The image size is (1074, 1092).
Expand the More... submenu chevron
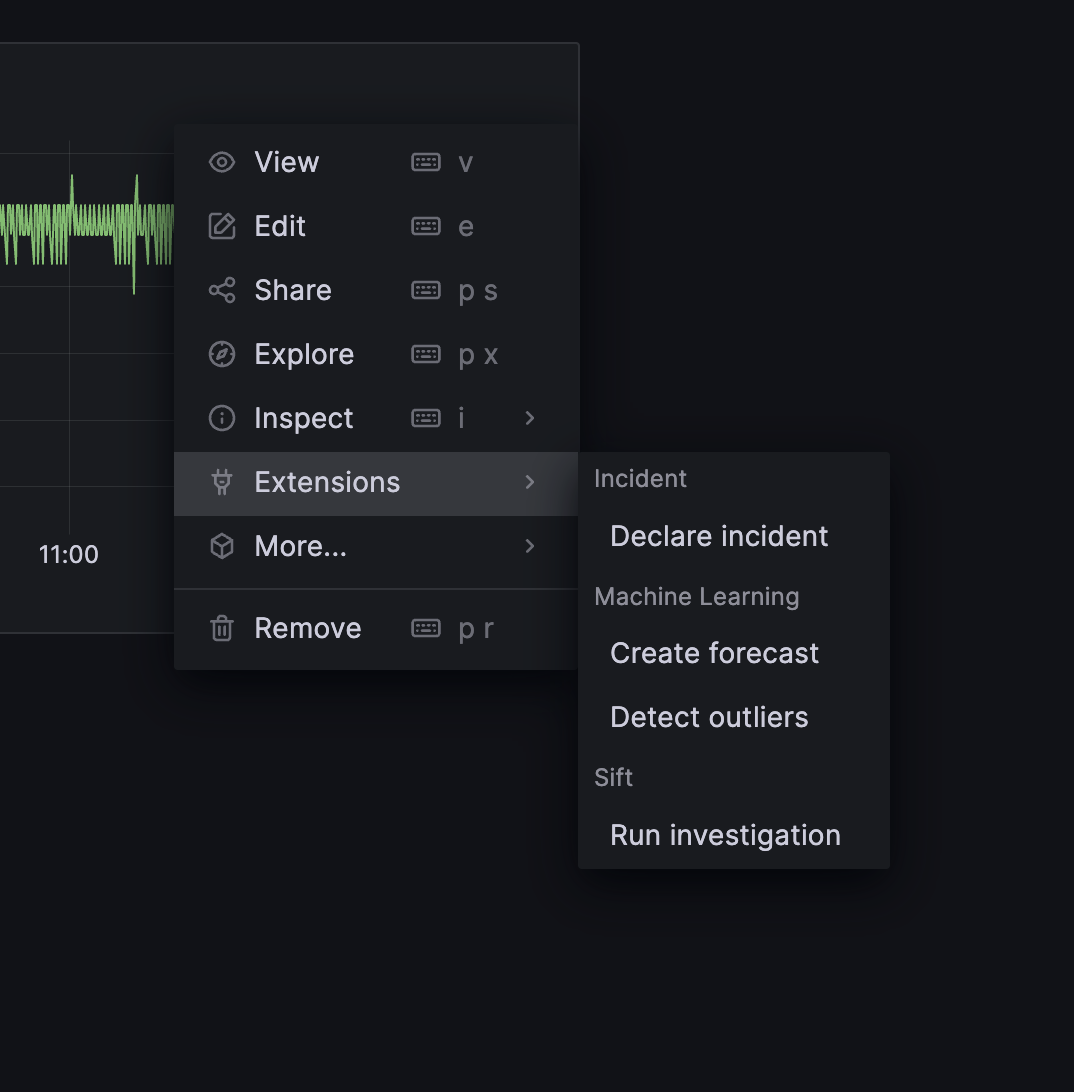point(530,546)
